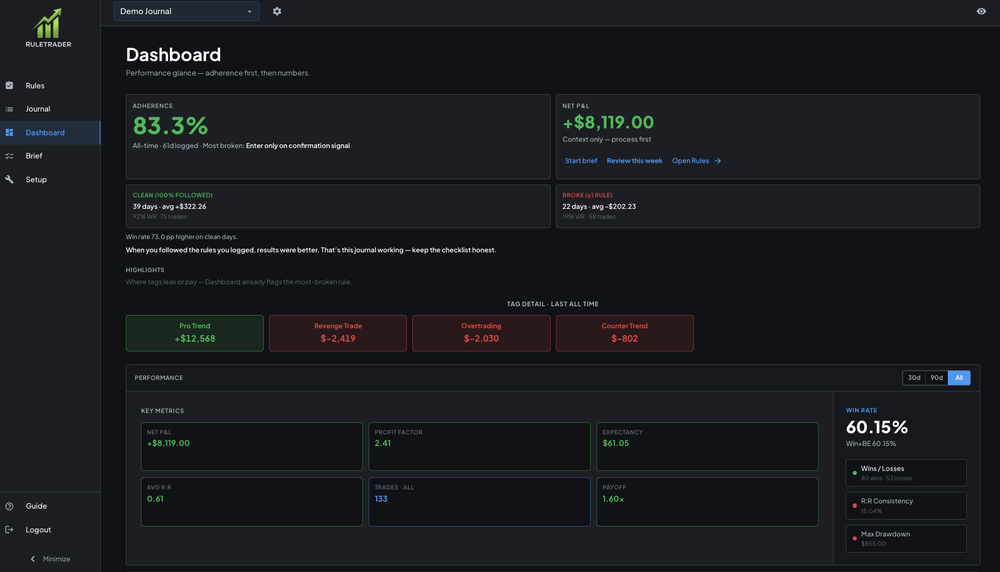This screenshot has height=572, width=1000.
Task: Click the Key Metrics label
Action: click(162, 411)
